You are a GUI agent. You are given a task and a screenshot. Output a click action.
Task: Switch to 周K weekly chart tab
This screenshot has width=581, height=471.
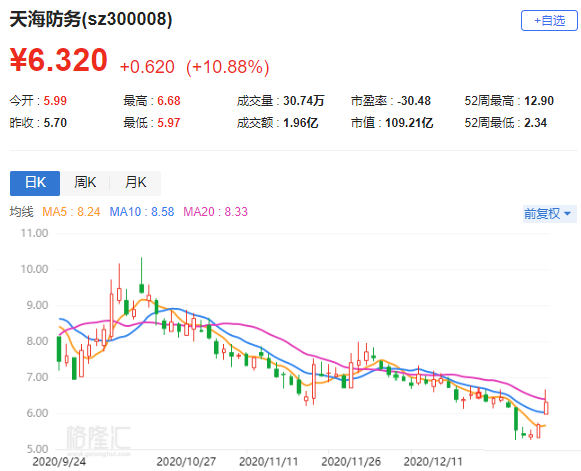pos(85,183)
